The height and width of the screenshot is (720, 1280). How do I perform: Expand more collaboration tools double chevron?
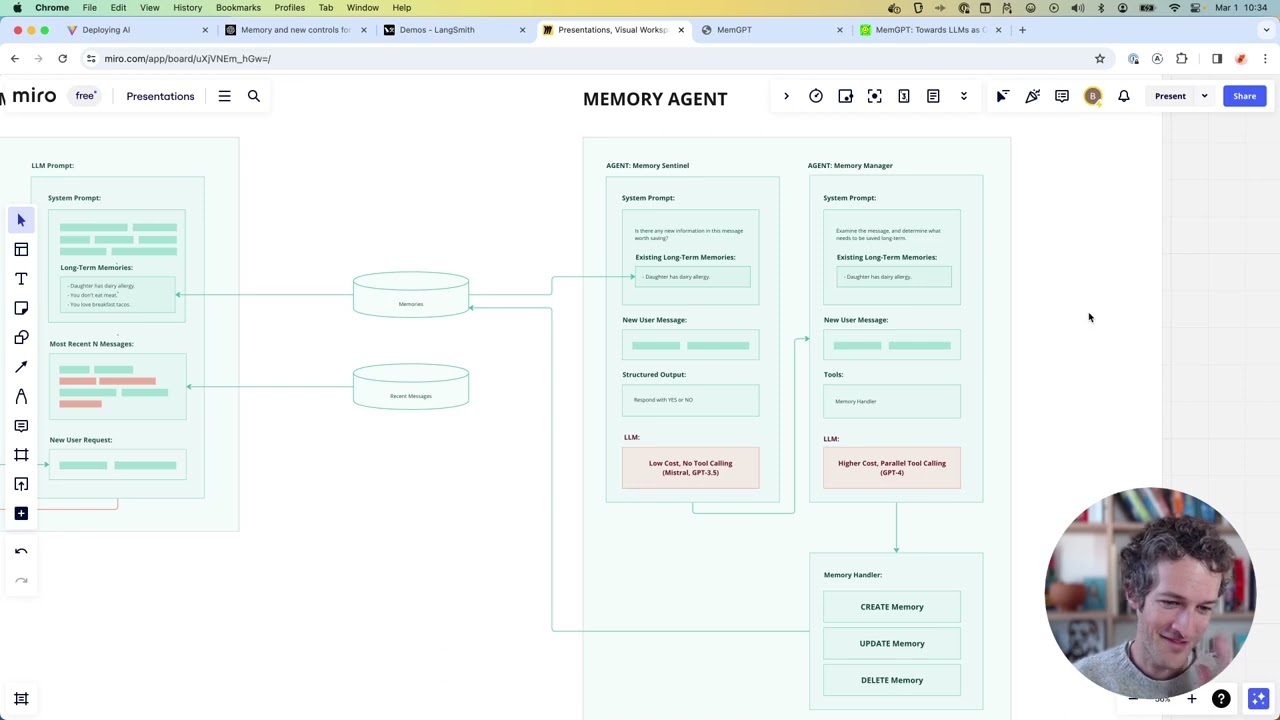click(964, 96)
